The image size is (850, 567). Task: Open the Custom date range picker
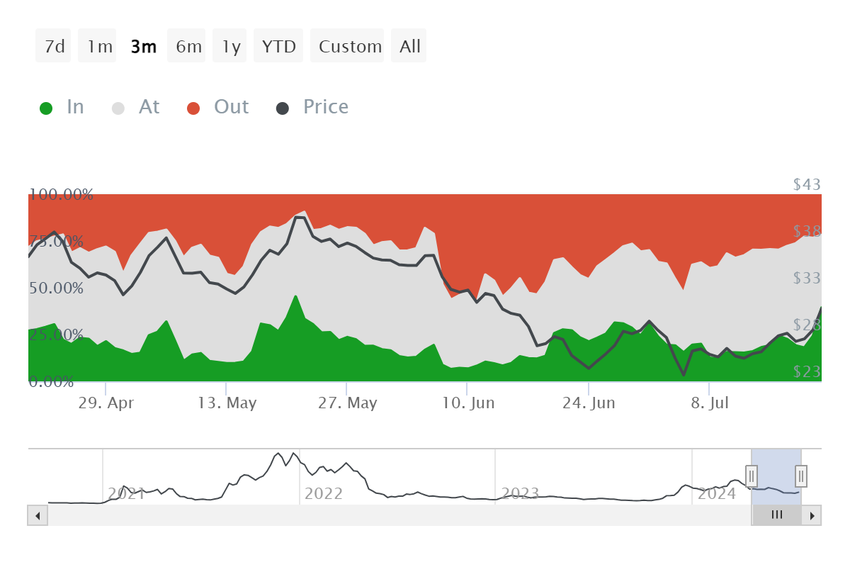click(x=350, y=46)
